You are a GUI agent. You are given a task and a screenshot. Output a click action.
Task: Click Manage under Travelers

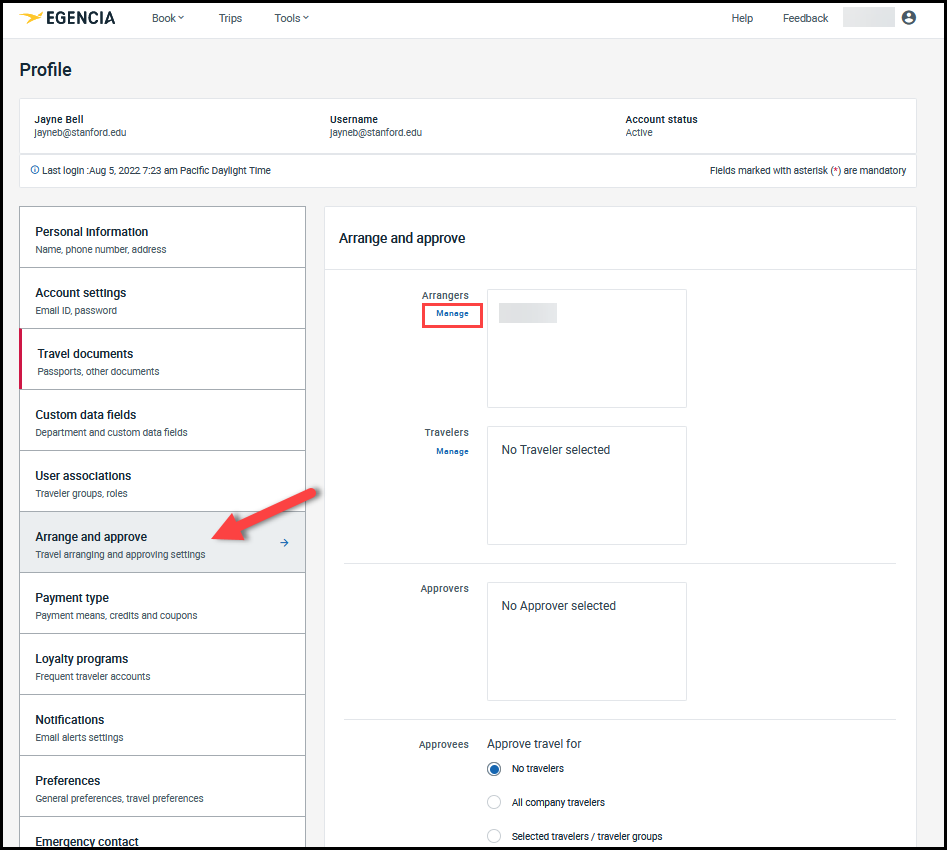pos(452,451)
